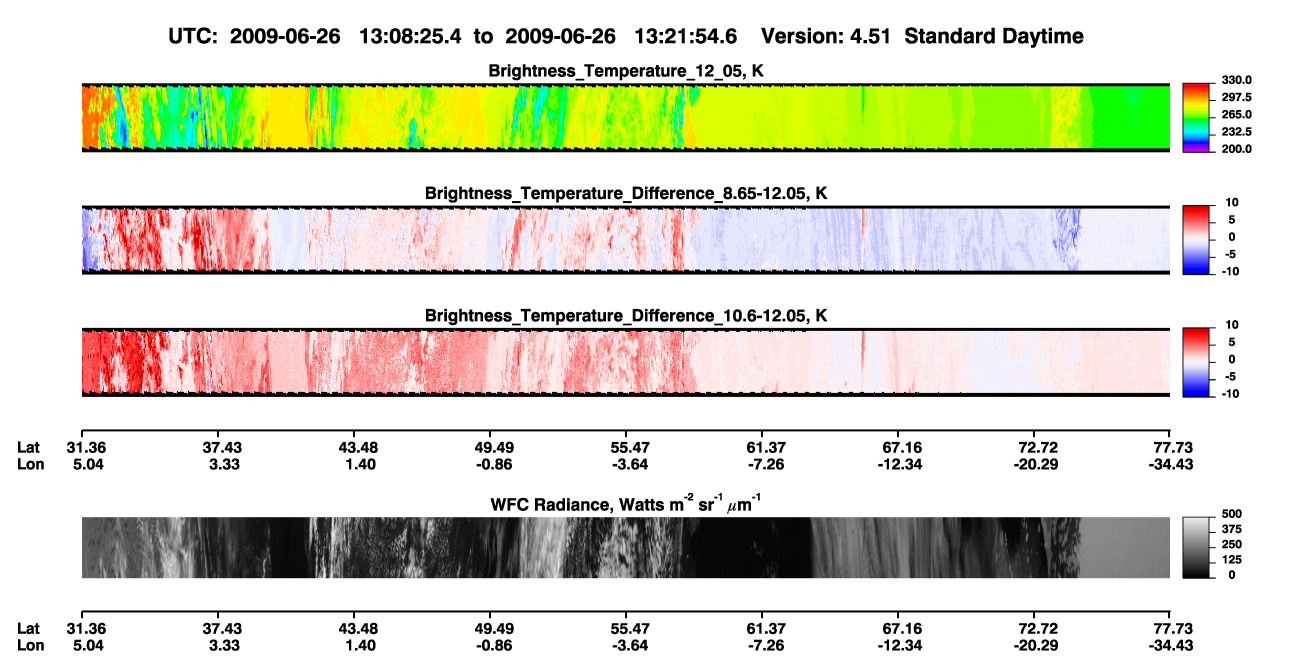Click the 10.6-12.05 difference red-blue color bar
The width and height of the screenshot is (1300, 667).
(x=1196, y=361)
